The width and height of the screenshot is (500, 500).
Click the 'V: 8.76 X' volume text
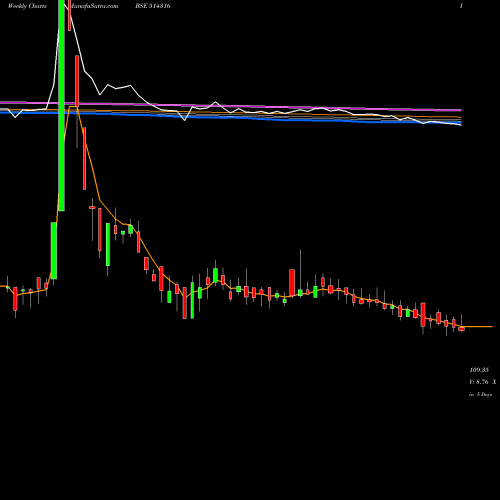point(482,382)
